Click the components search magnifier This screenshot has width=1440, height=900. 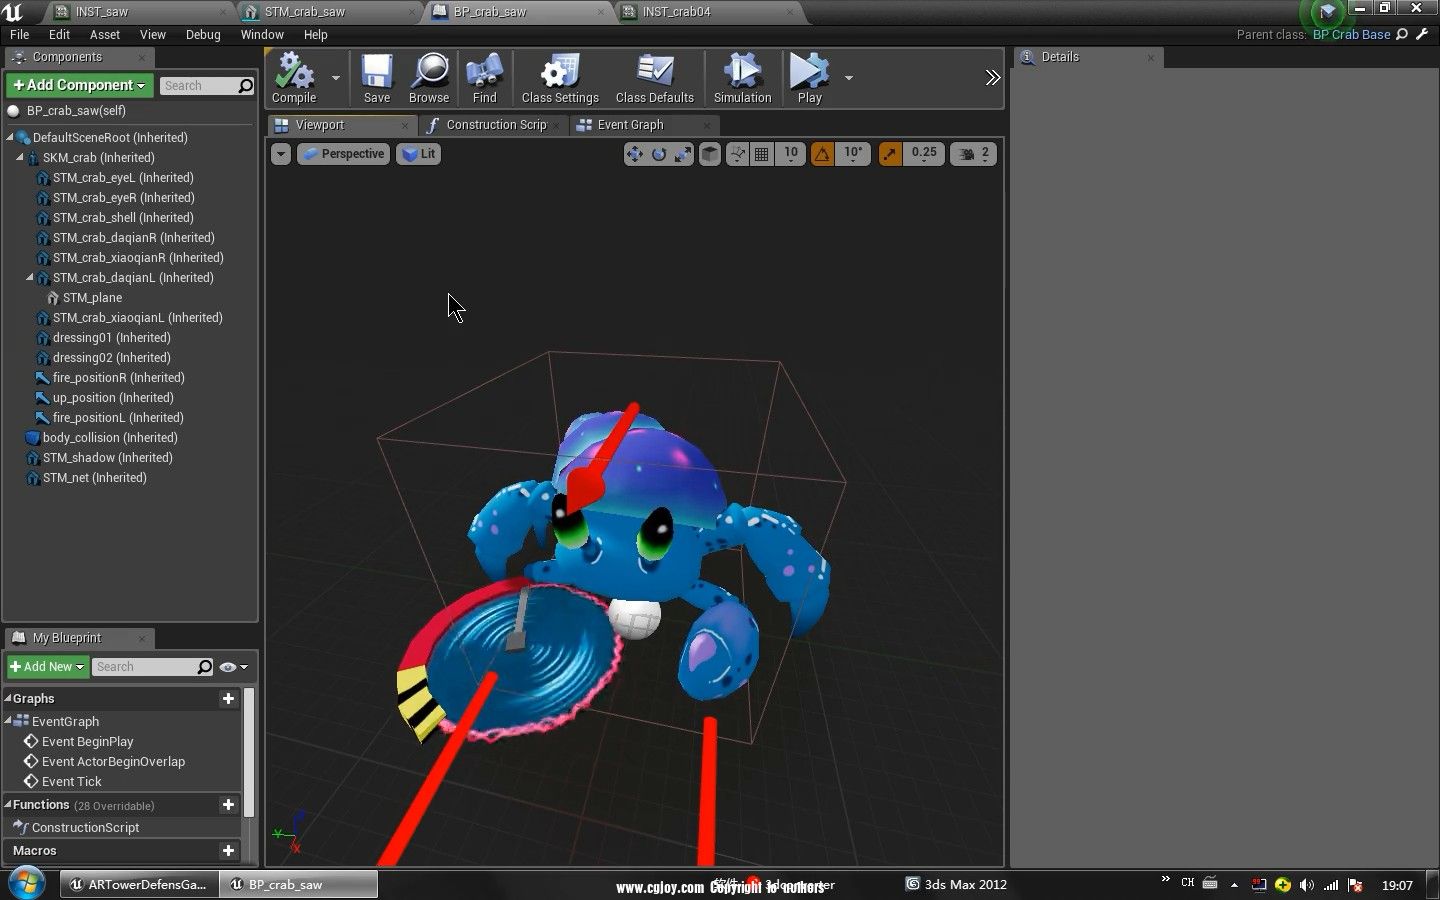click(x=245, y=86)
